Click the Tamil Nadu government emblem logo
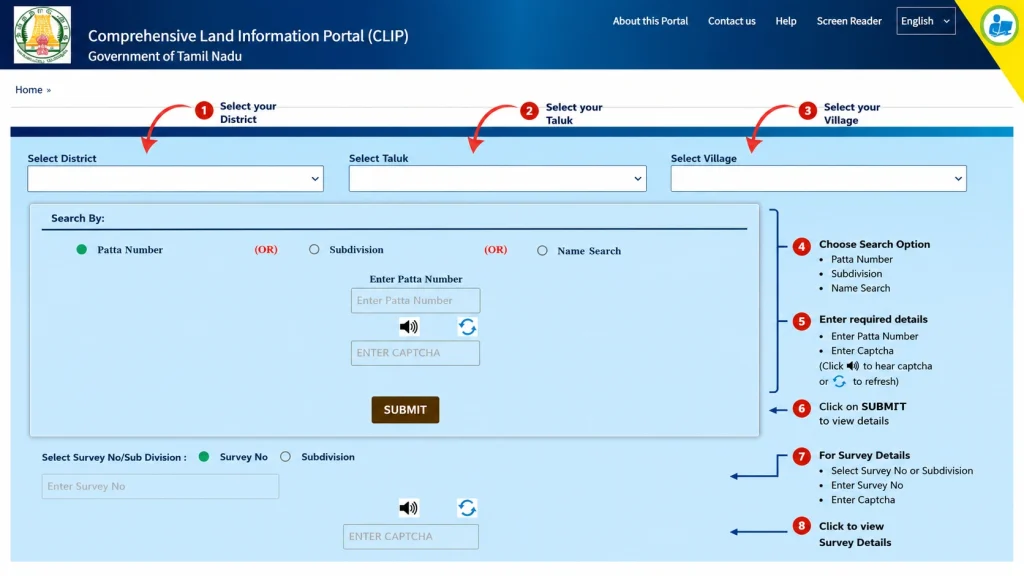 pos(42,35)
